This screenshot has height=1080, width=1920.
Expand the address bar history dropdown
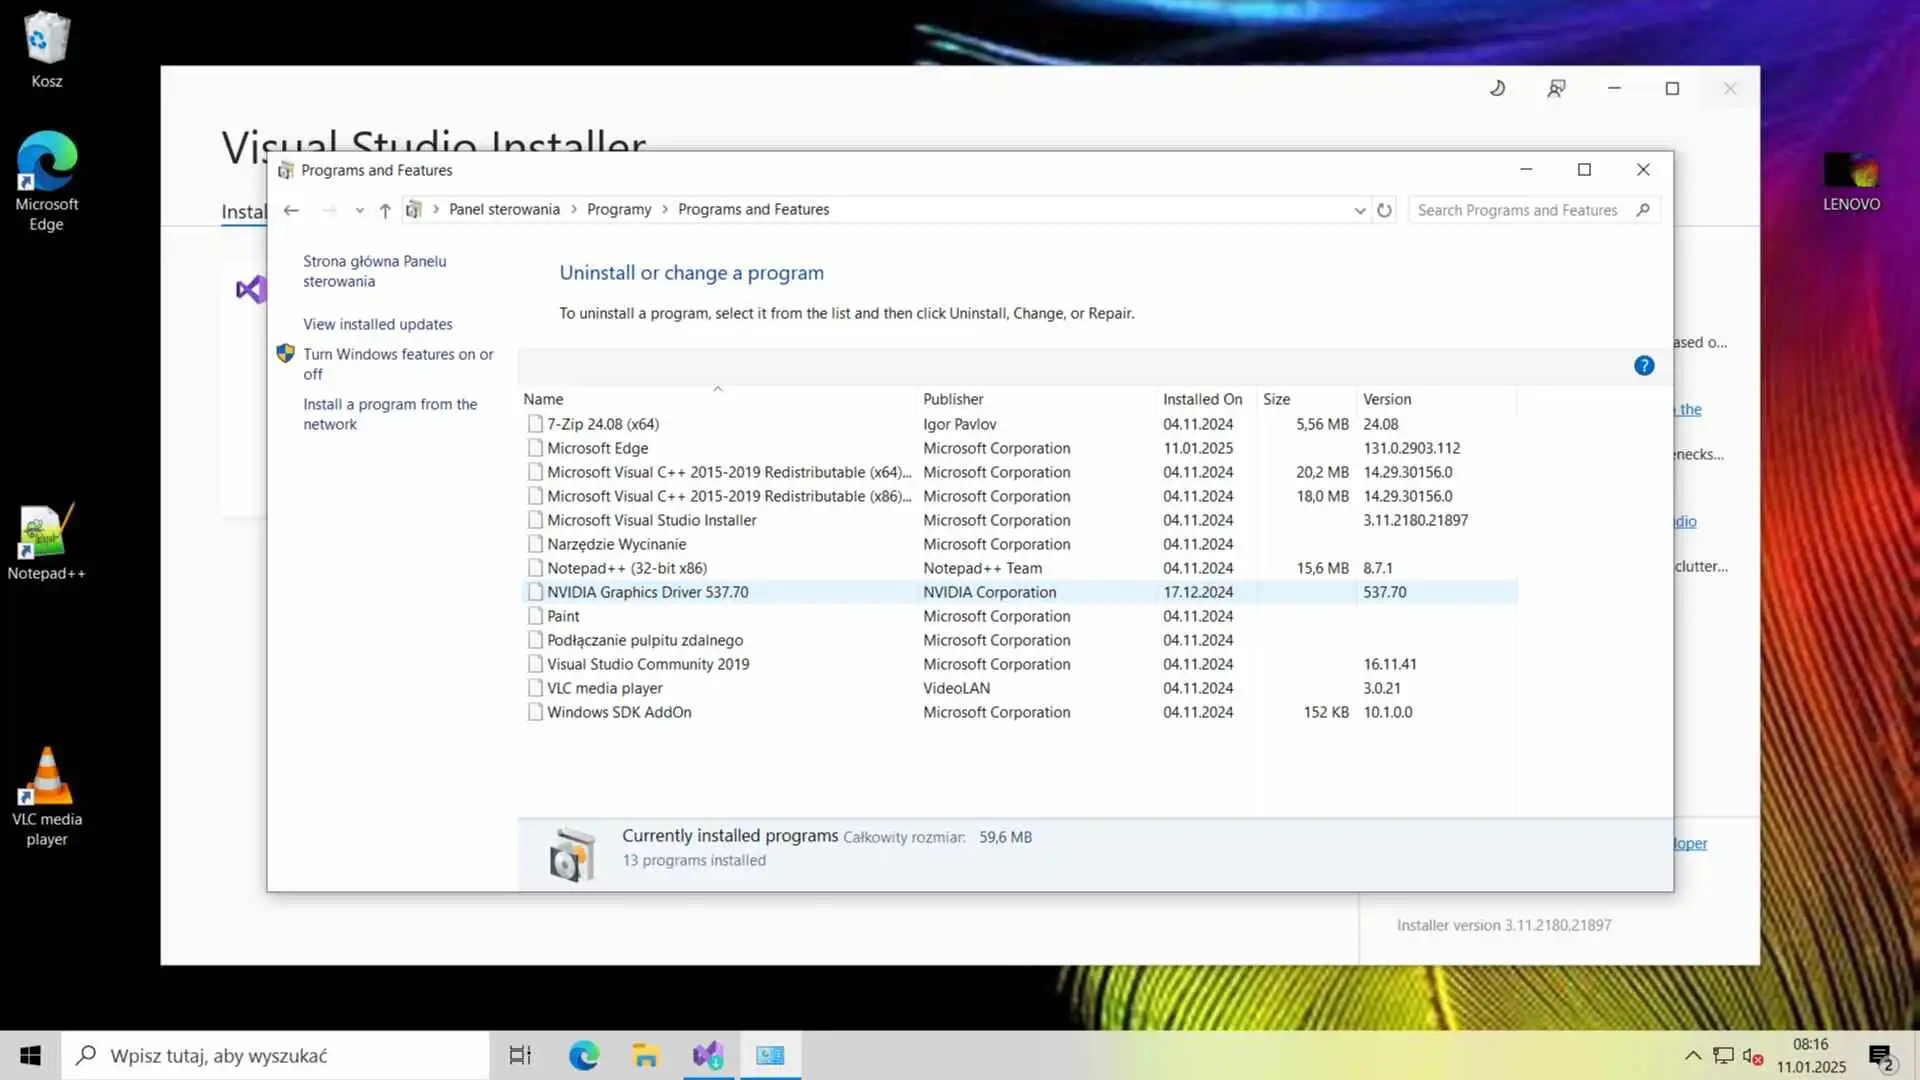tap(1359, 210)
